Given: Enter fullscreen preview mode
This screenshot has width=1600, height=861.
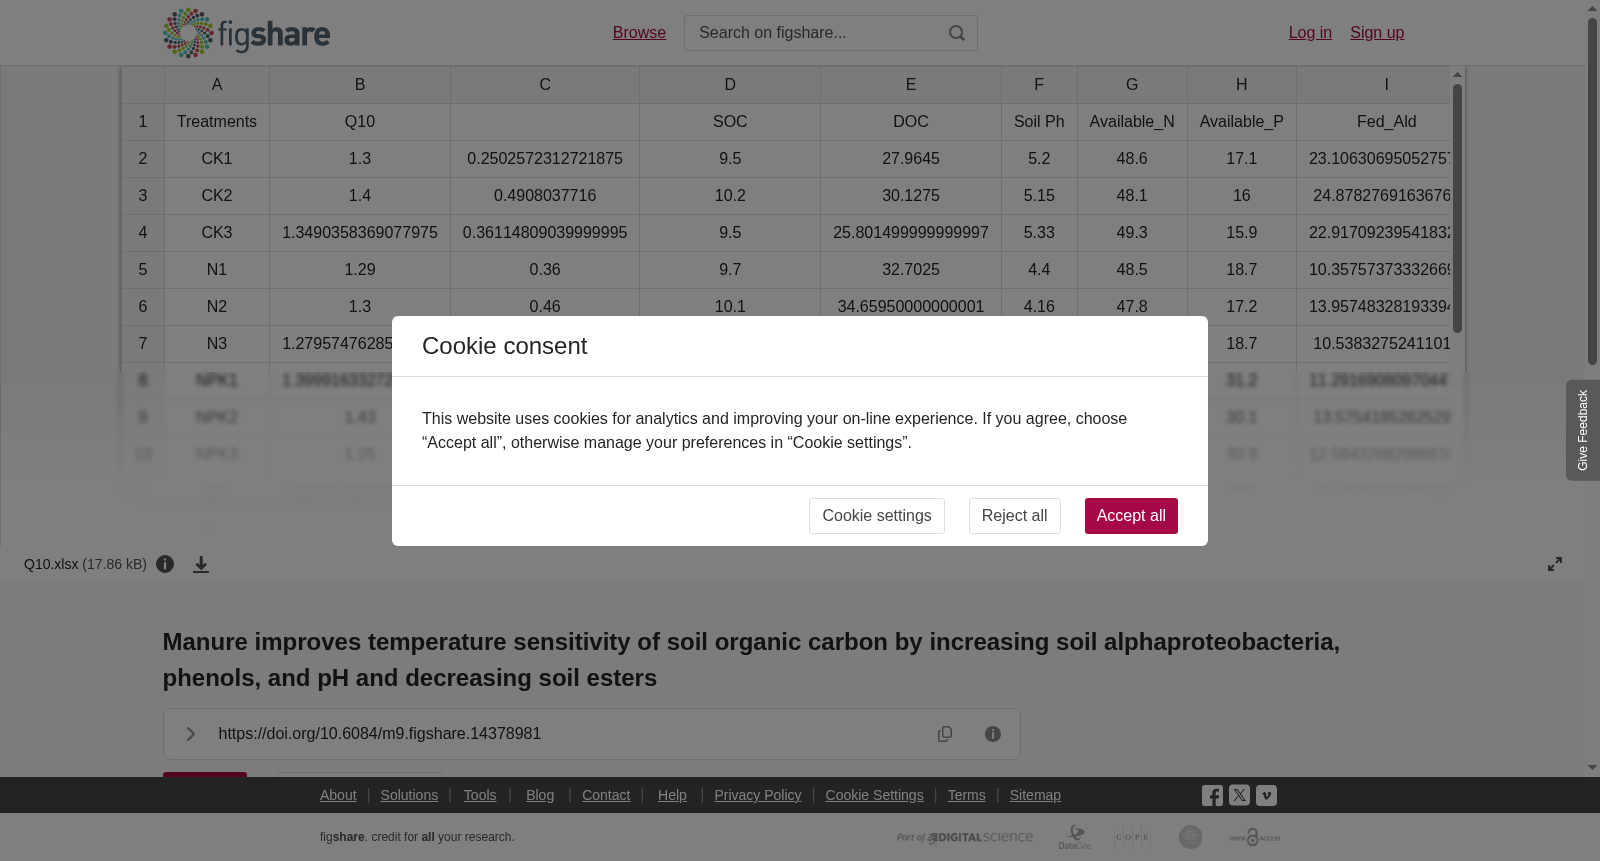Looking at the screenshot, I should pos(1555,564).
